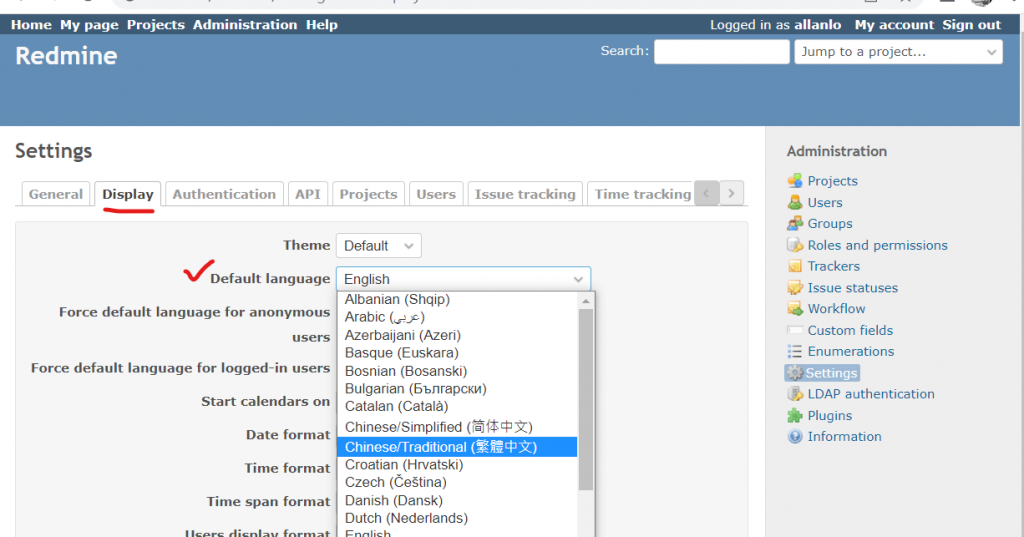Viewport: 1024px width, 537px height.
Task: Click the Issue statuses icon
Action: pyautogui.click(x=795, y=287)
